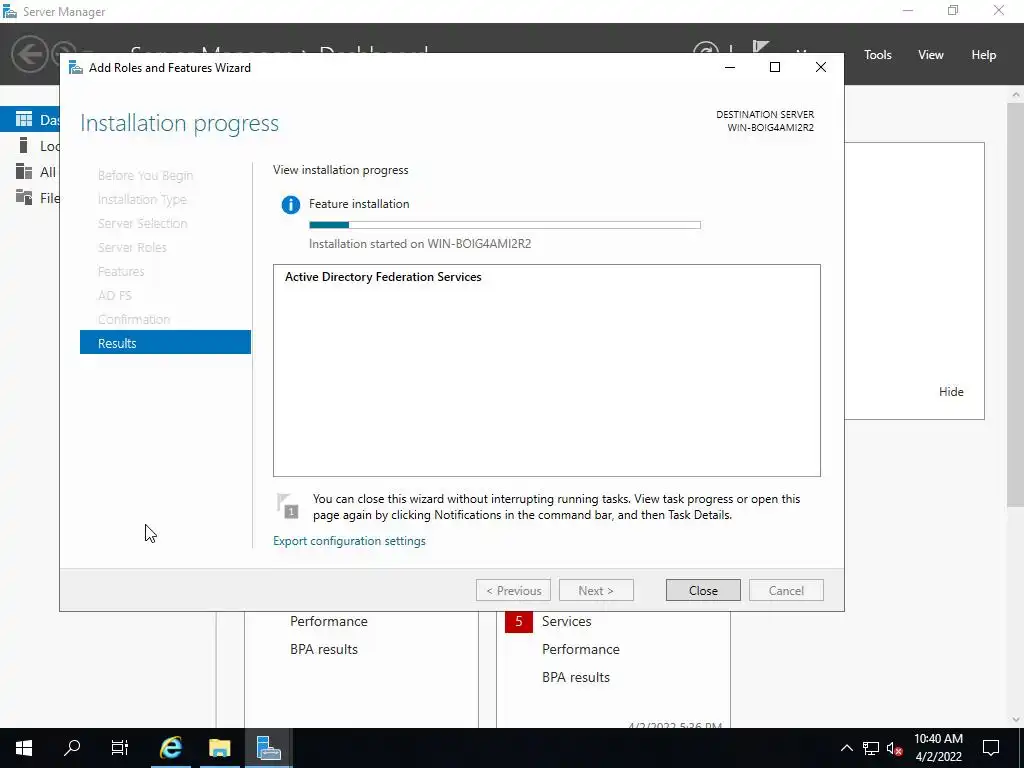1024x768 pixels.
Task: Open File services icon in Server Manager sidebar
Action: coord(24,197)
